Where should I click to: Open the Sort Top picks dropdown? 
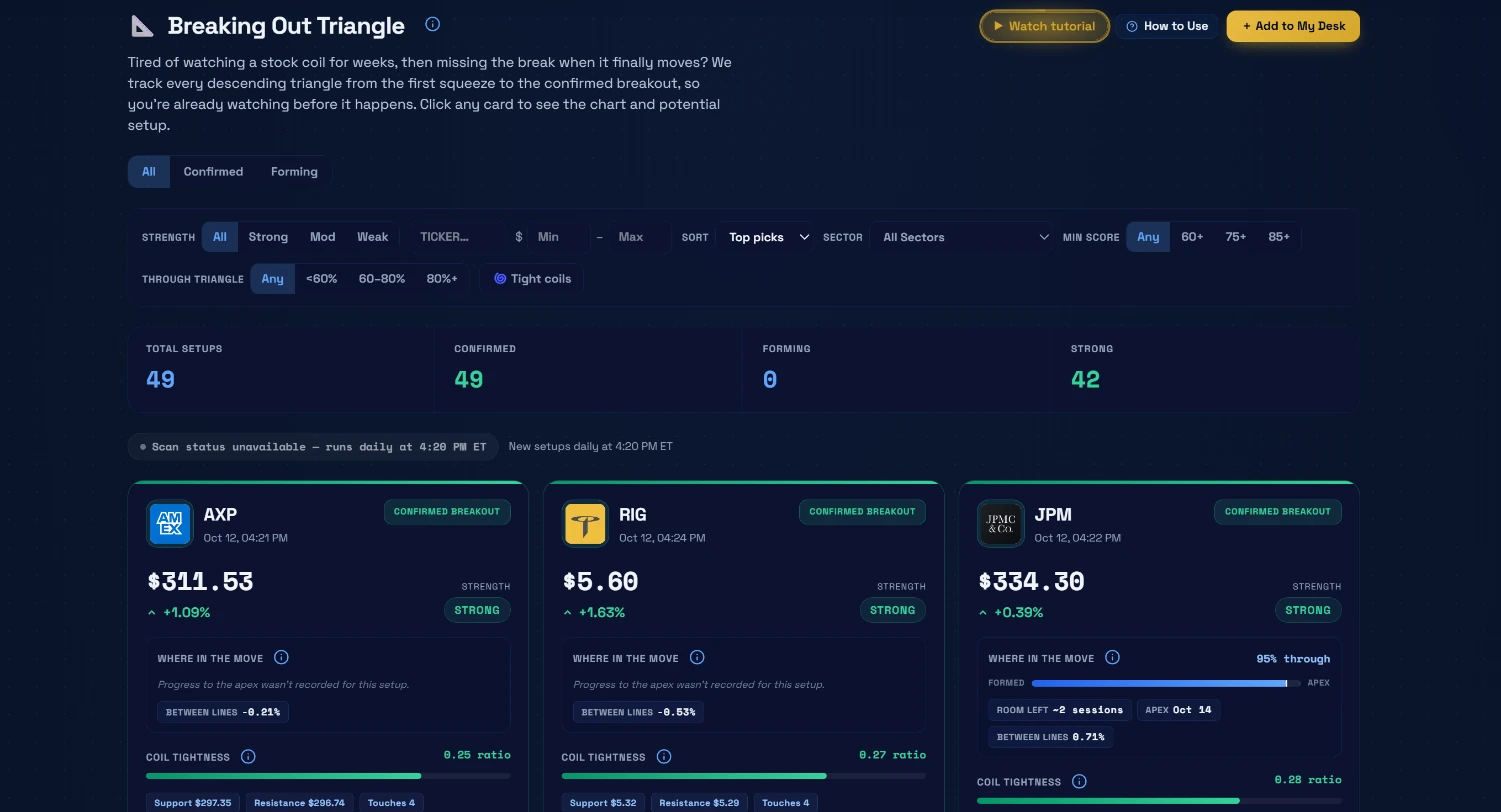click(765, 237)
